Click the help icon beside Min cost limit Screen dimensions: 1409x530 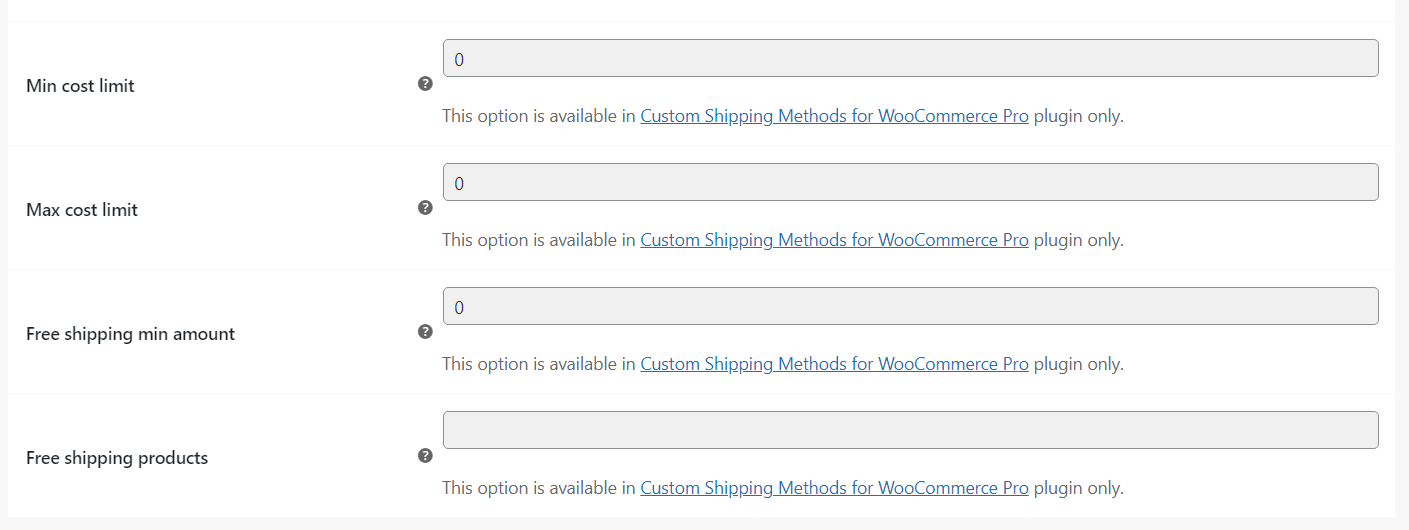click(x=425, y=84)
